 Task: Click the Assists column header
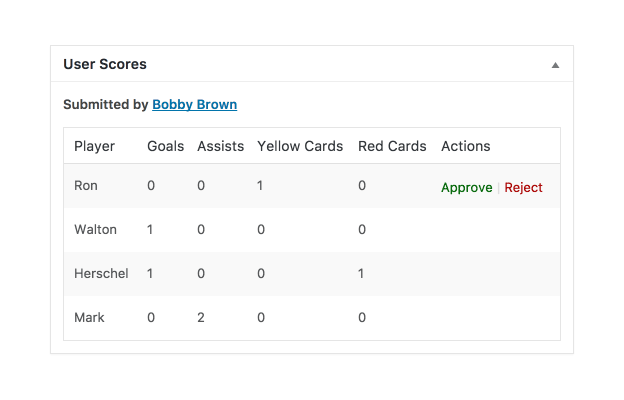[220, 146]
